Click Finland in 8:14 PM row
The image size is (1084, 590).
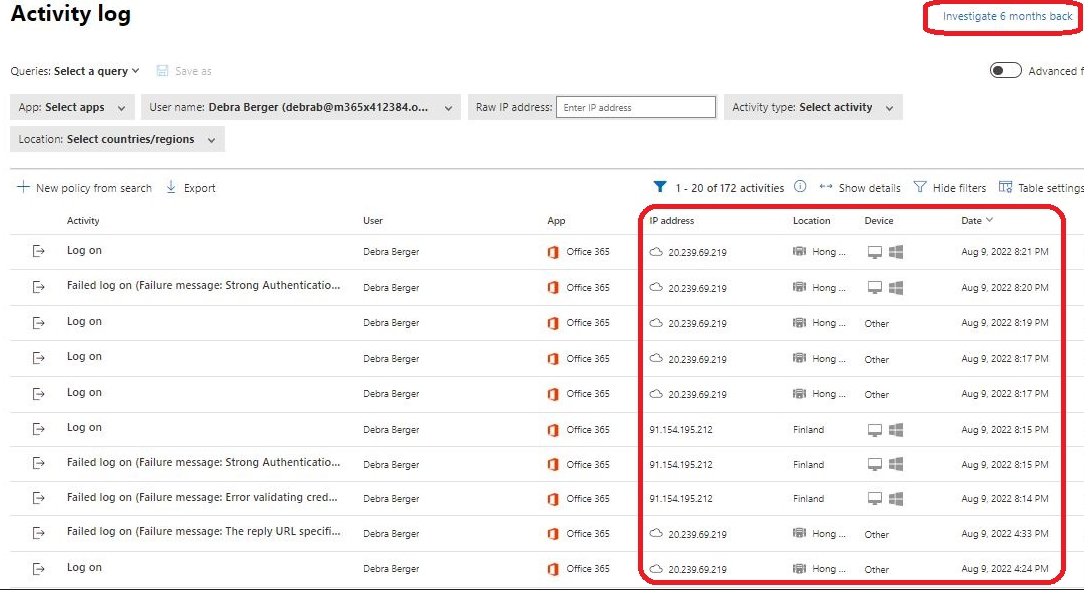click(x=808, y=499)
